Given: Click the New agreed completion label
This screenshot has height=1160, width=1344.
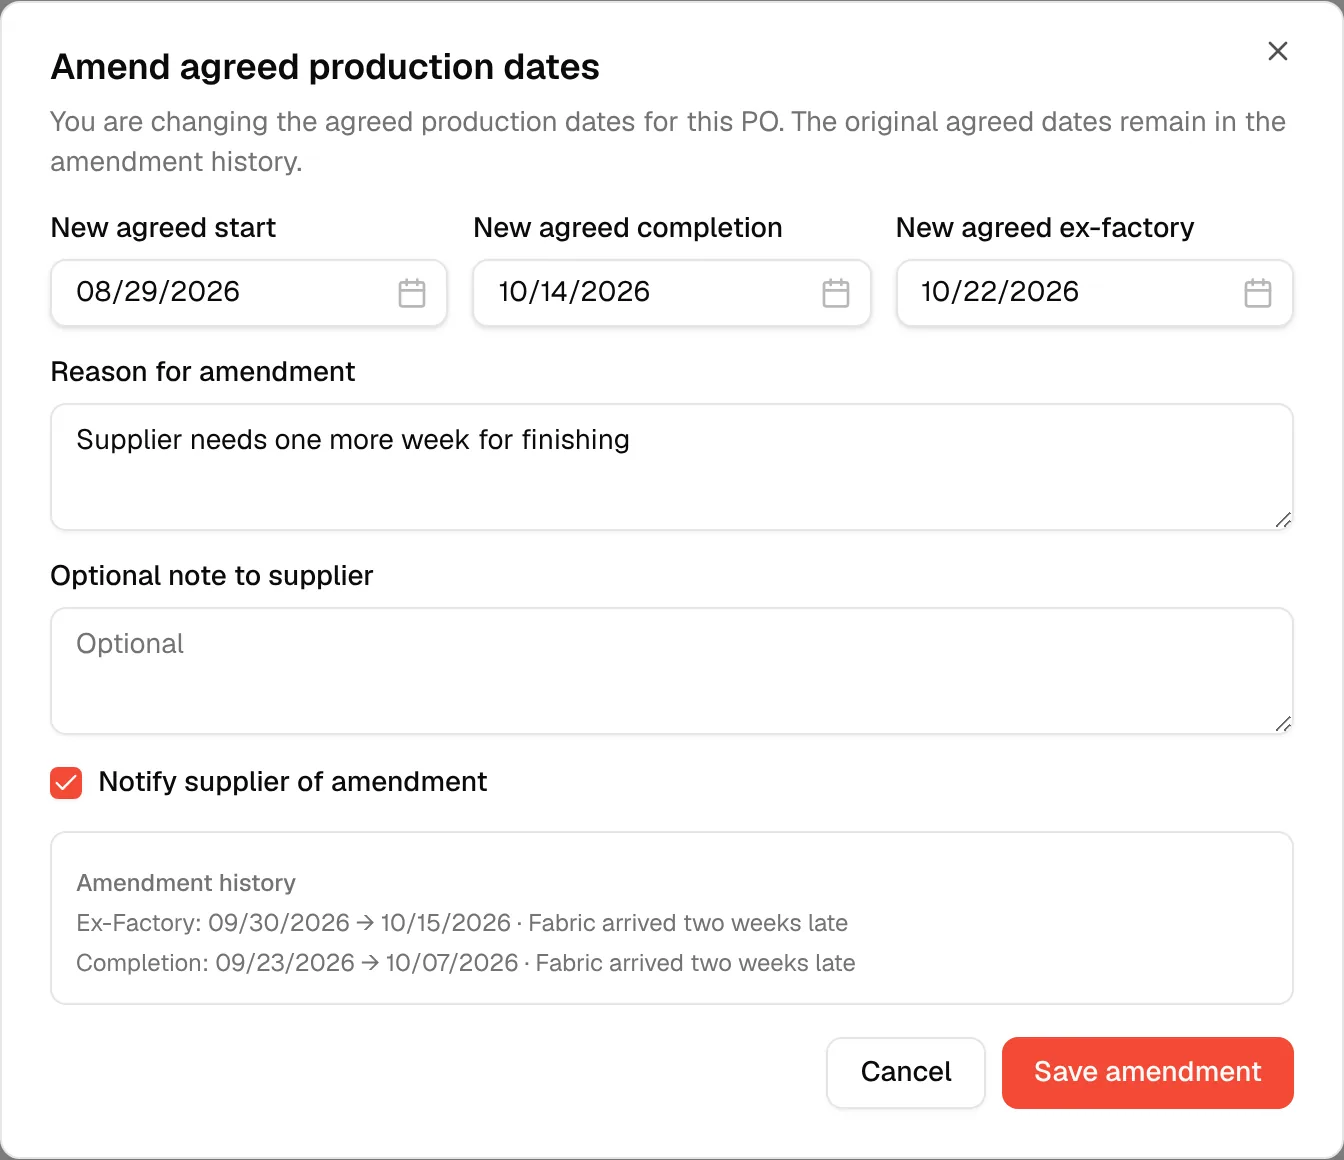Looking at the screenshot, I should click(628, 228).
